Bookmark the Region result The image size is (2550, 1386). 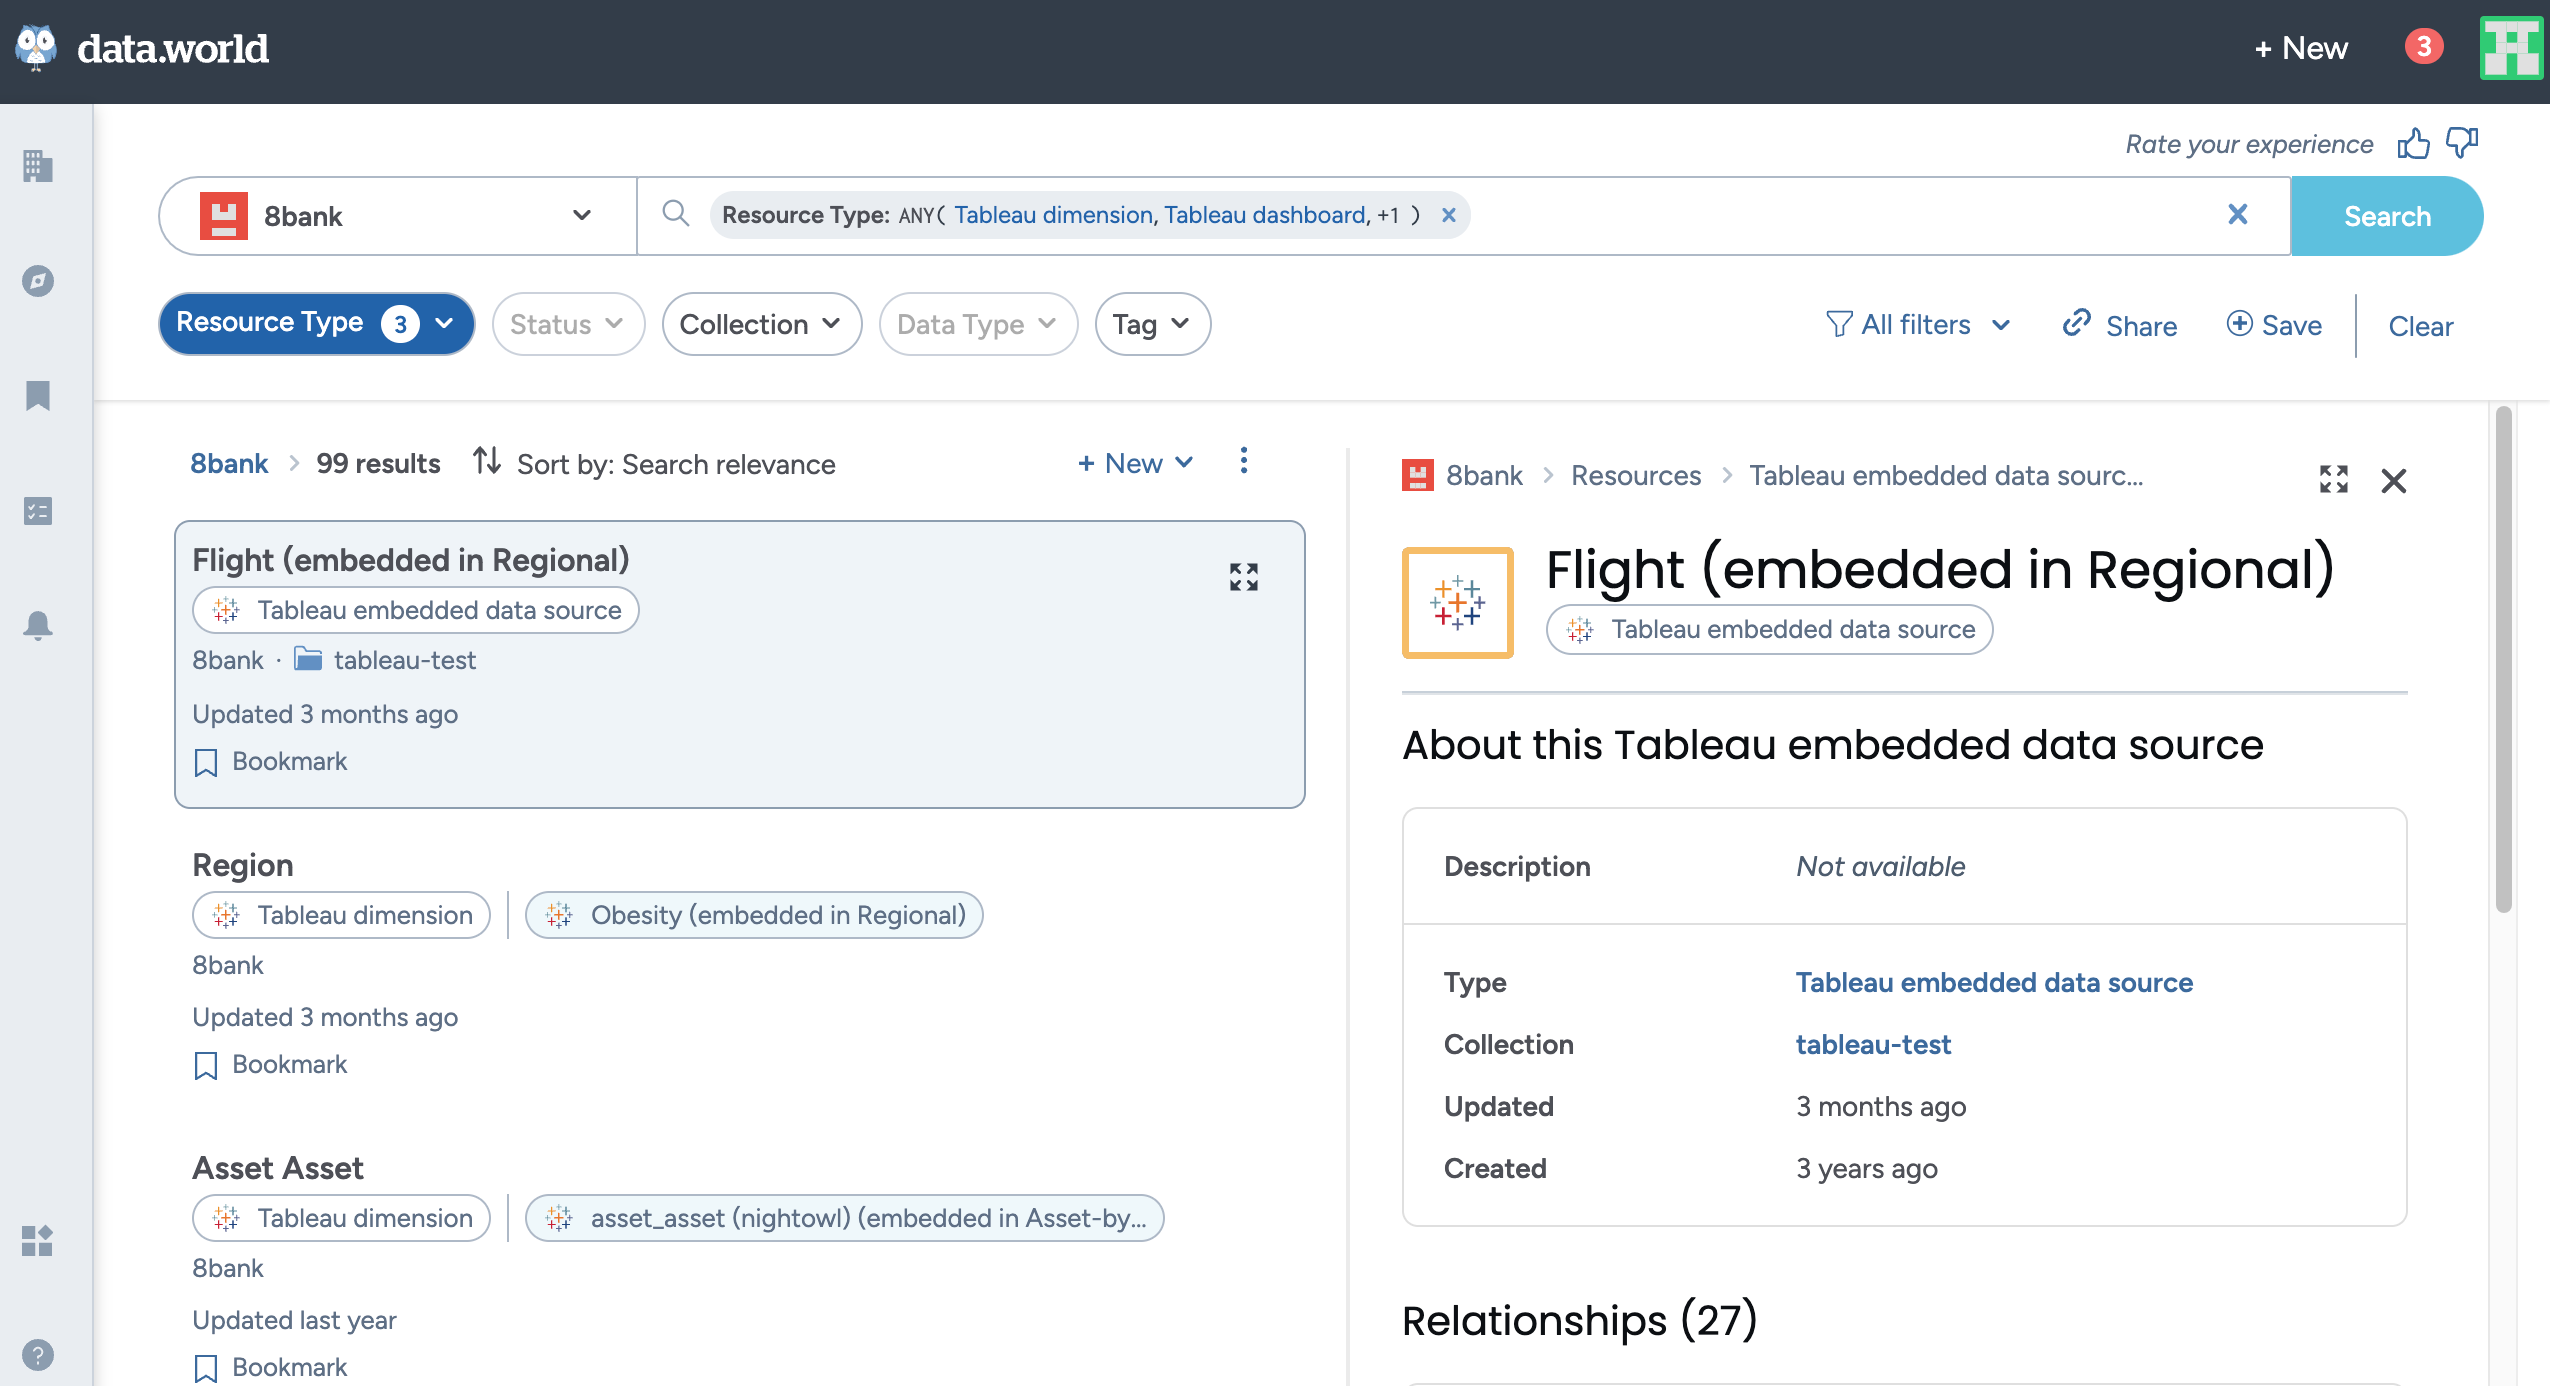(270, 1065)
